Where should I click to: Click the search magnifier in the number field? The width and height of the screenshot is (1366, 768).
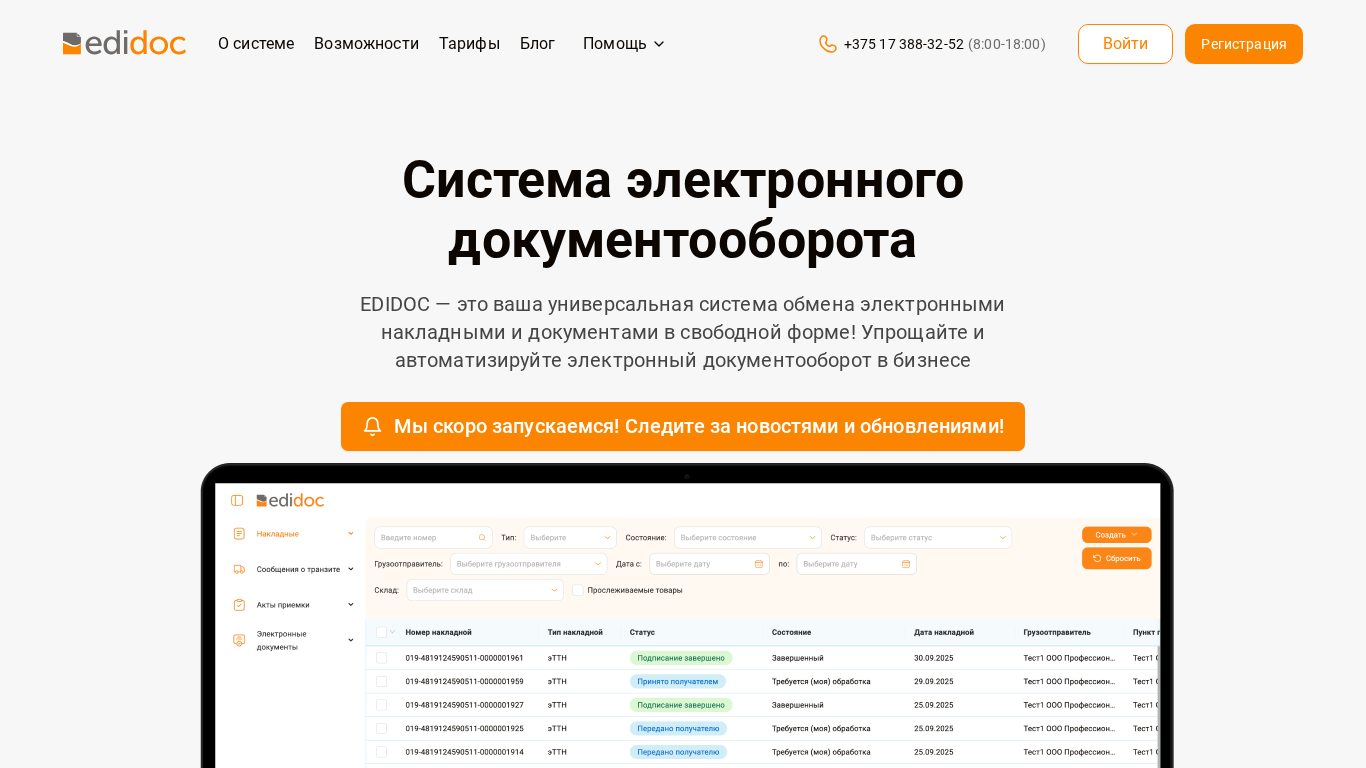483,538
